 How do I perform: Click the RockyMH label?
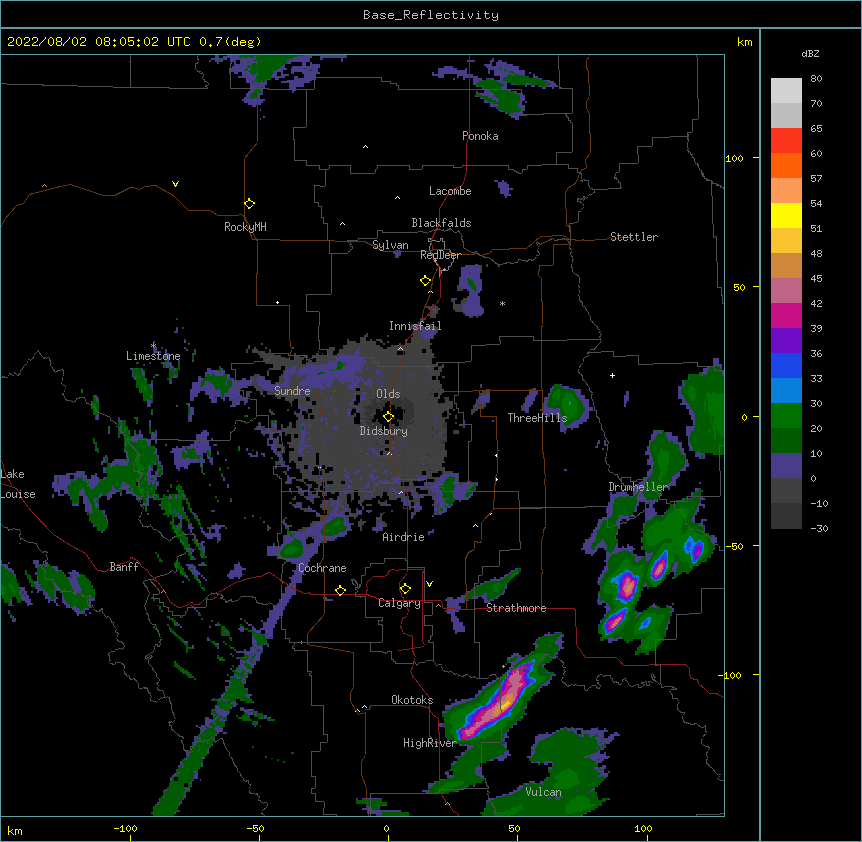point(245,227)
